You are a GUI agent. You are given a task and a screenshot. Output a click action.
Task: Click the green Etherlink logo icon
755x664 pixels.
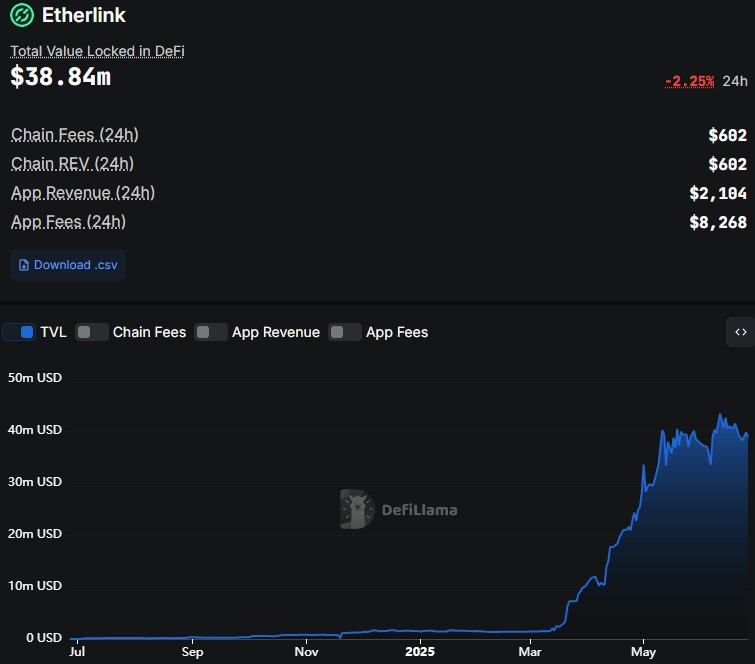pyautogui.click(x=22, y=15)
